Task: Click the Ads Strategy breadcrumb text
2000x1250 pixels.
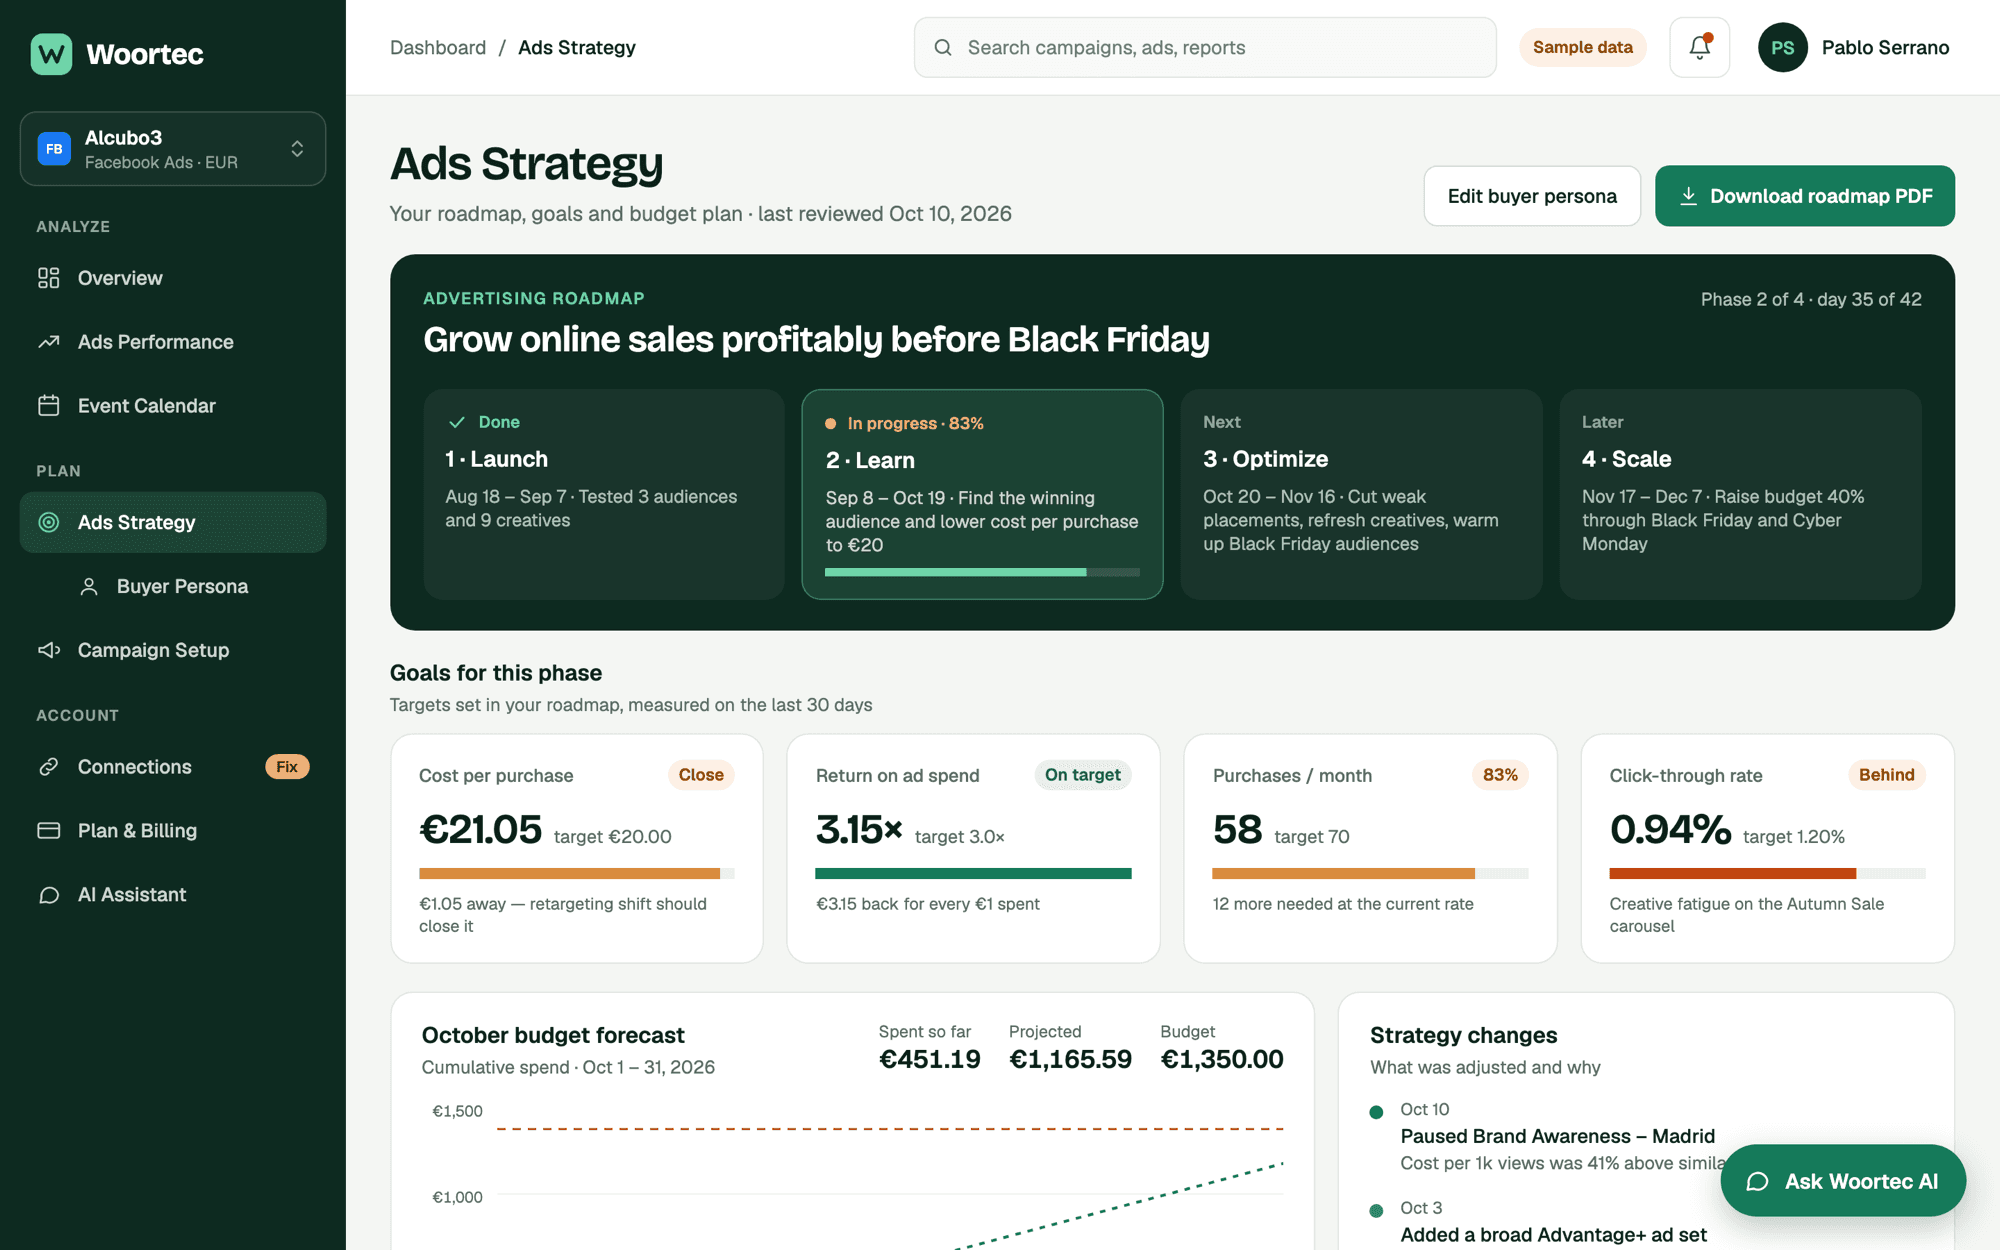Action: pyautogui.click(x=577, y=48)
